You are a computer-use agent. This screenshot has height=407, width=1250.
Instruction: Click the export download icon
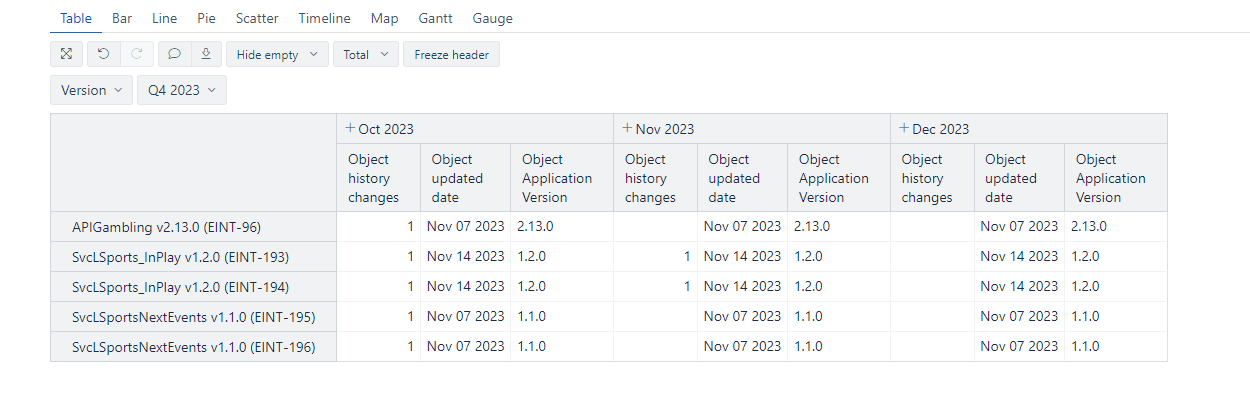click(x=205, y=54)
